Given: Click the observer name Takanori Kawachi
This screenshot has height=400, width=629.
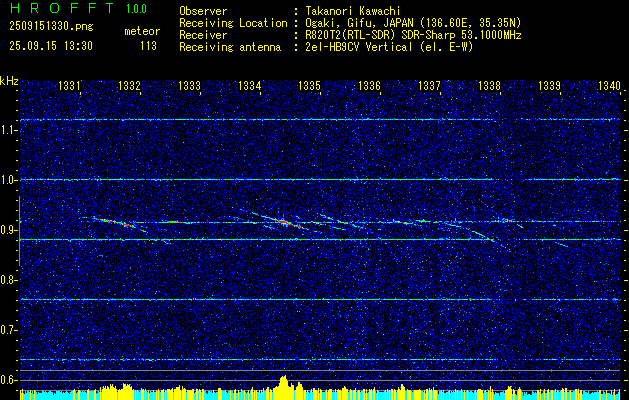Looking at the screenshot, I should click(353, 11).
